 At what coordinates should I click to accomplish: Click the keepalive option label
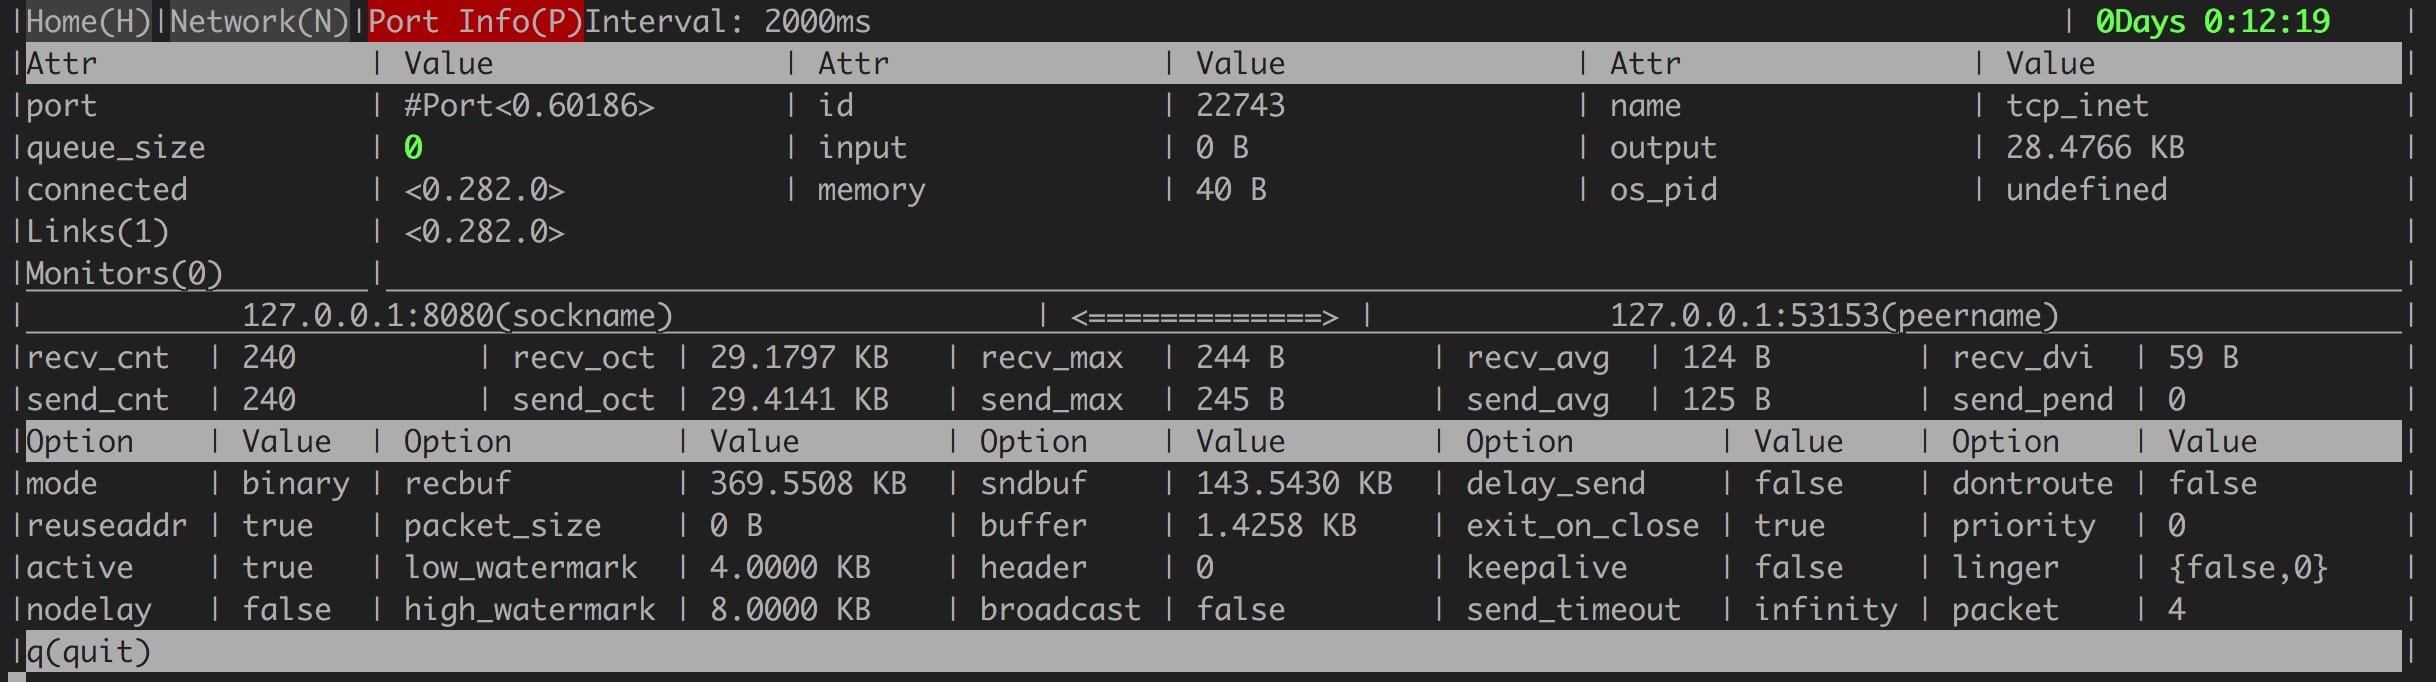1546,568
